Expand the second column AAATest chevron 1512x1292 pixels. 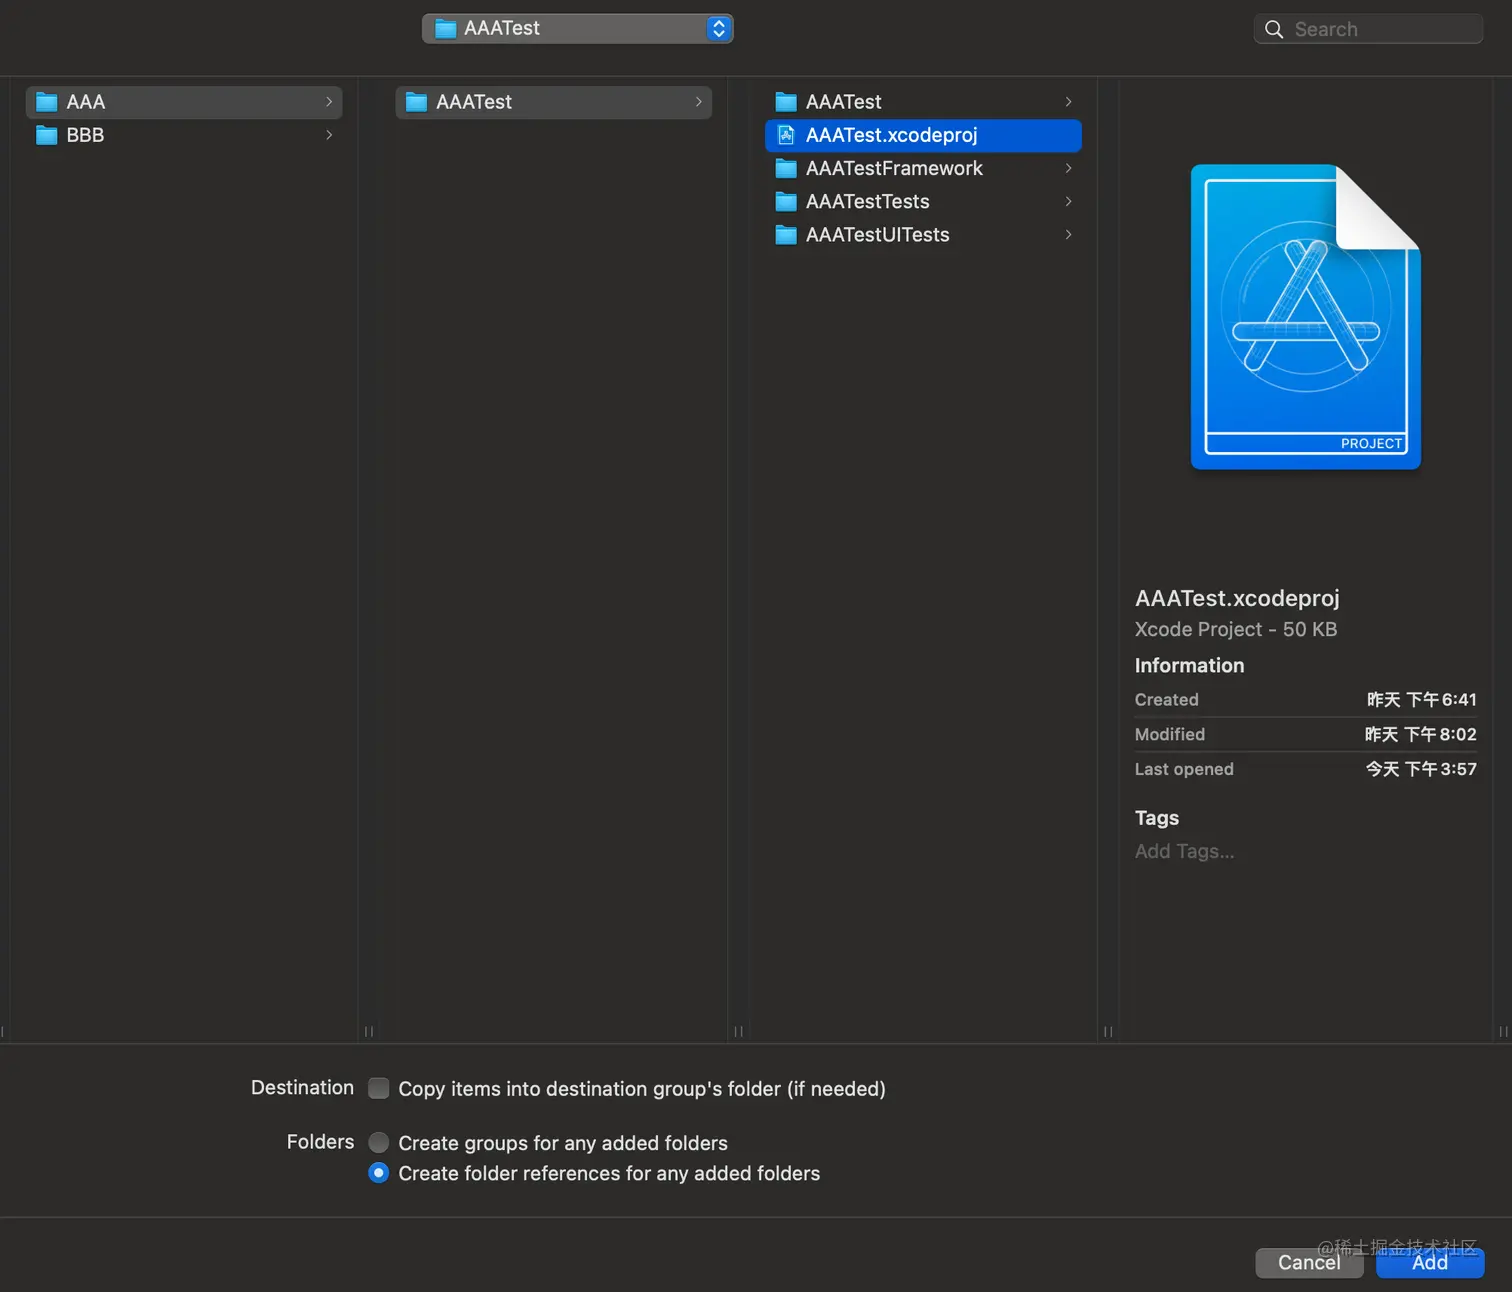pyautogui.click(x=699, y=102)
